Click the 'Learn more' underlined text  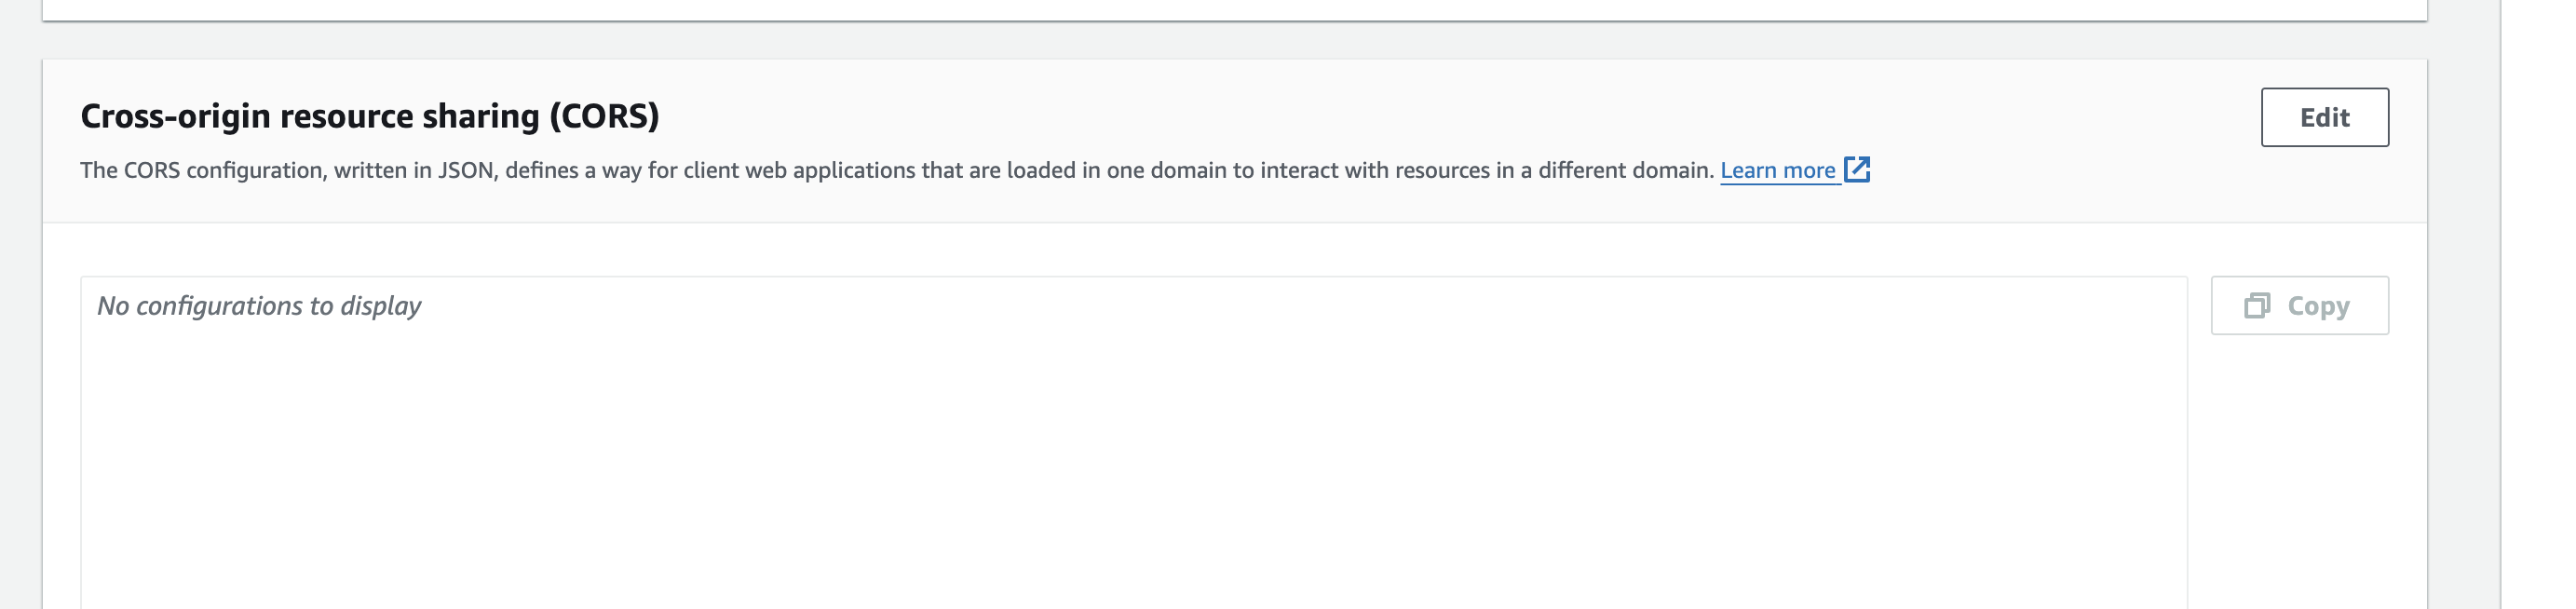(x=1777, y=170)
